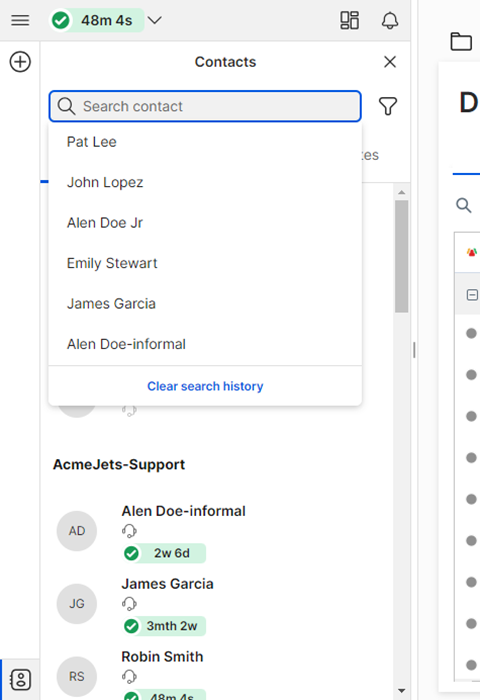Focus the Search contact field
Viewport: 480px width, 700px height.
click(x=205, y=106)
